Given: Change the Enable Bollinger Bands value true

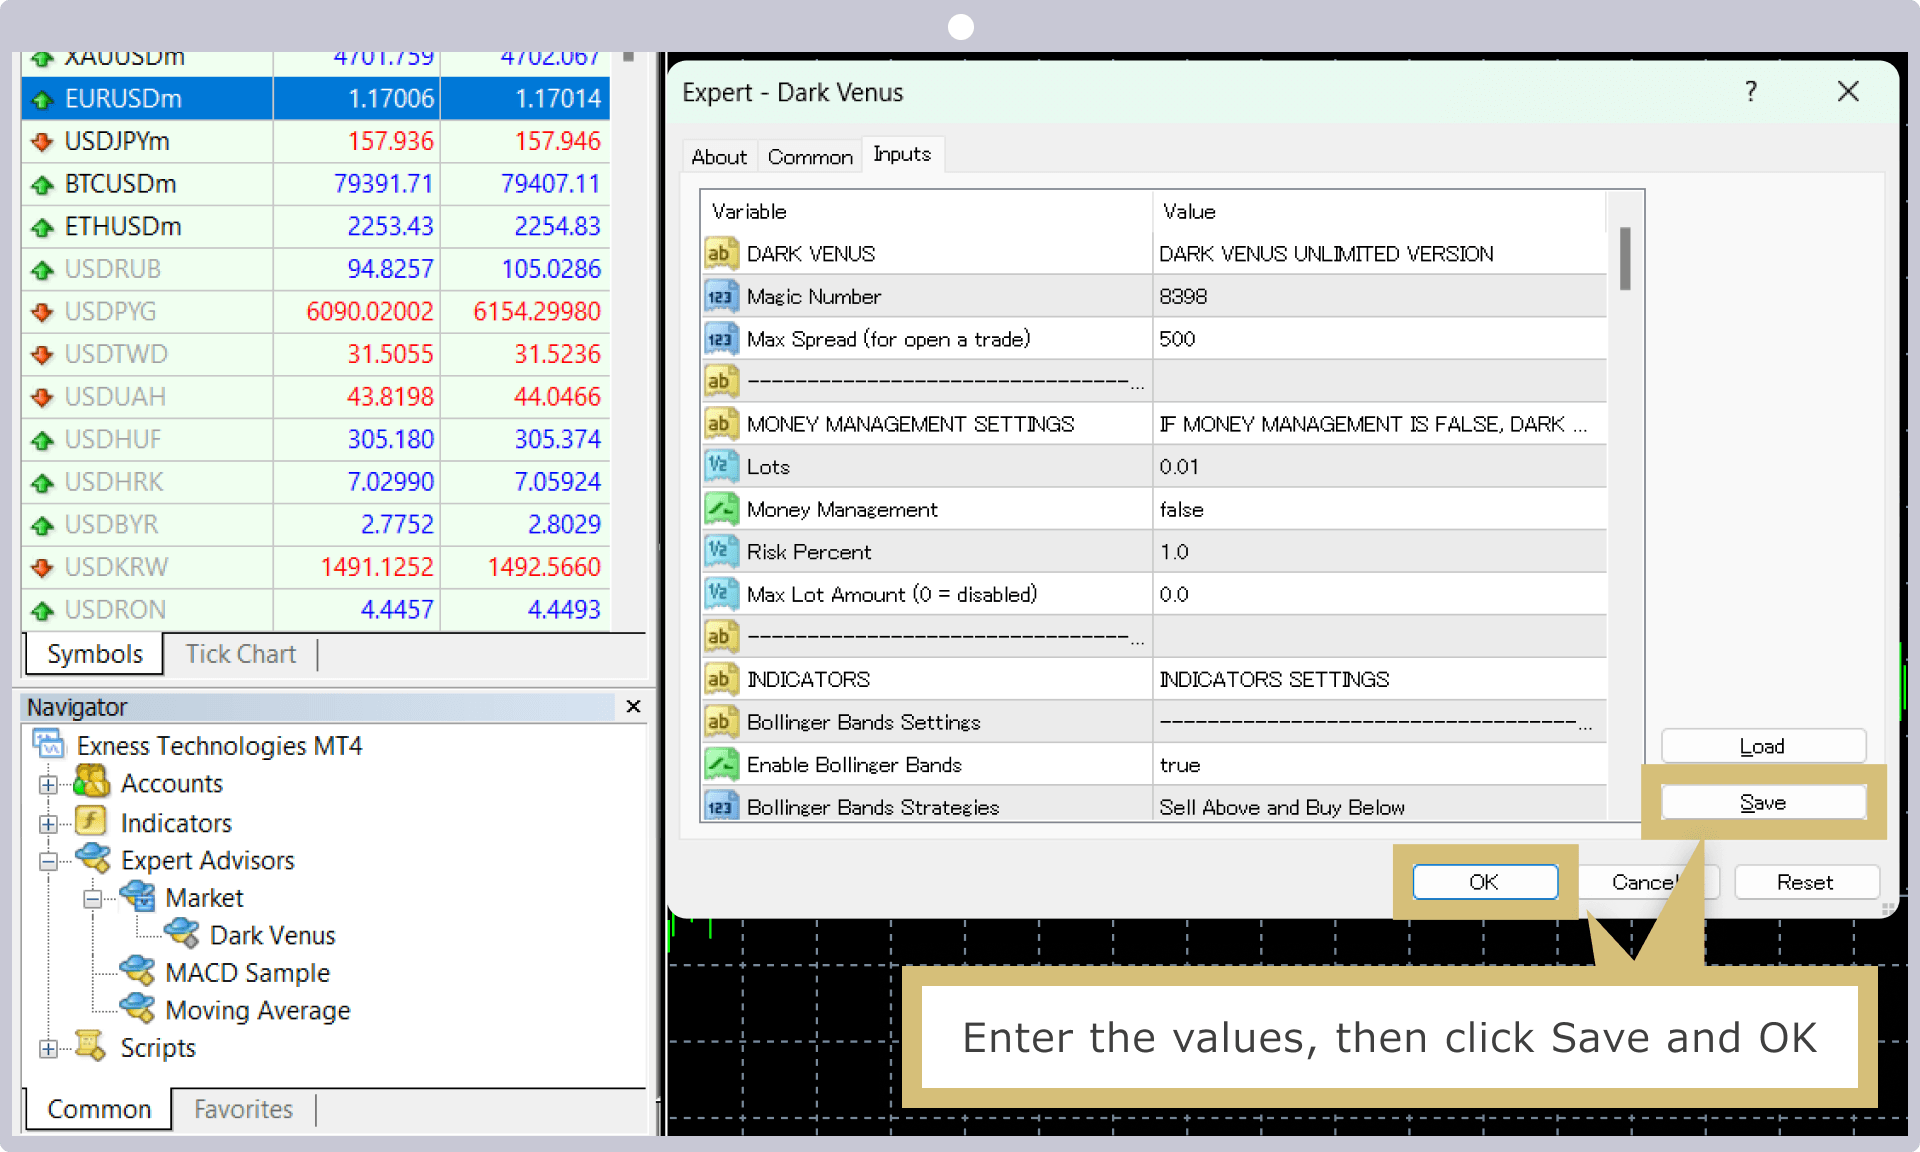Looking at the screenshot, I should pos(1379,765).
